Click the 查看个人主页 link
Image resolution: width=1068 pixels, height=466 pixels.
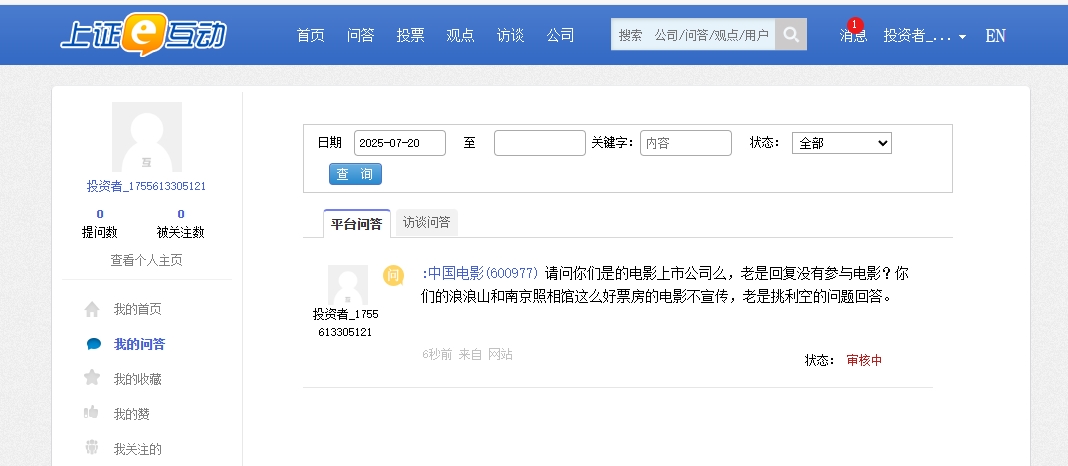pyautogui.click(x=146, y=260)
